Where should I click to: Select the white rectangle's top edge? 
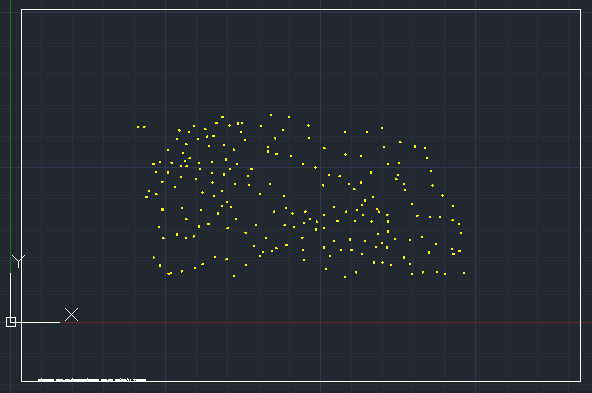[301, 10]
